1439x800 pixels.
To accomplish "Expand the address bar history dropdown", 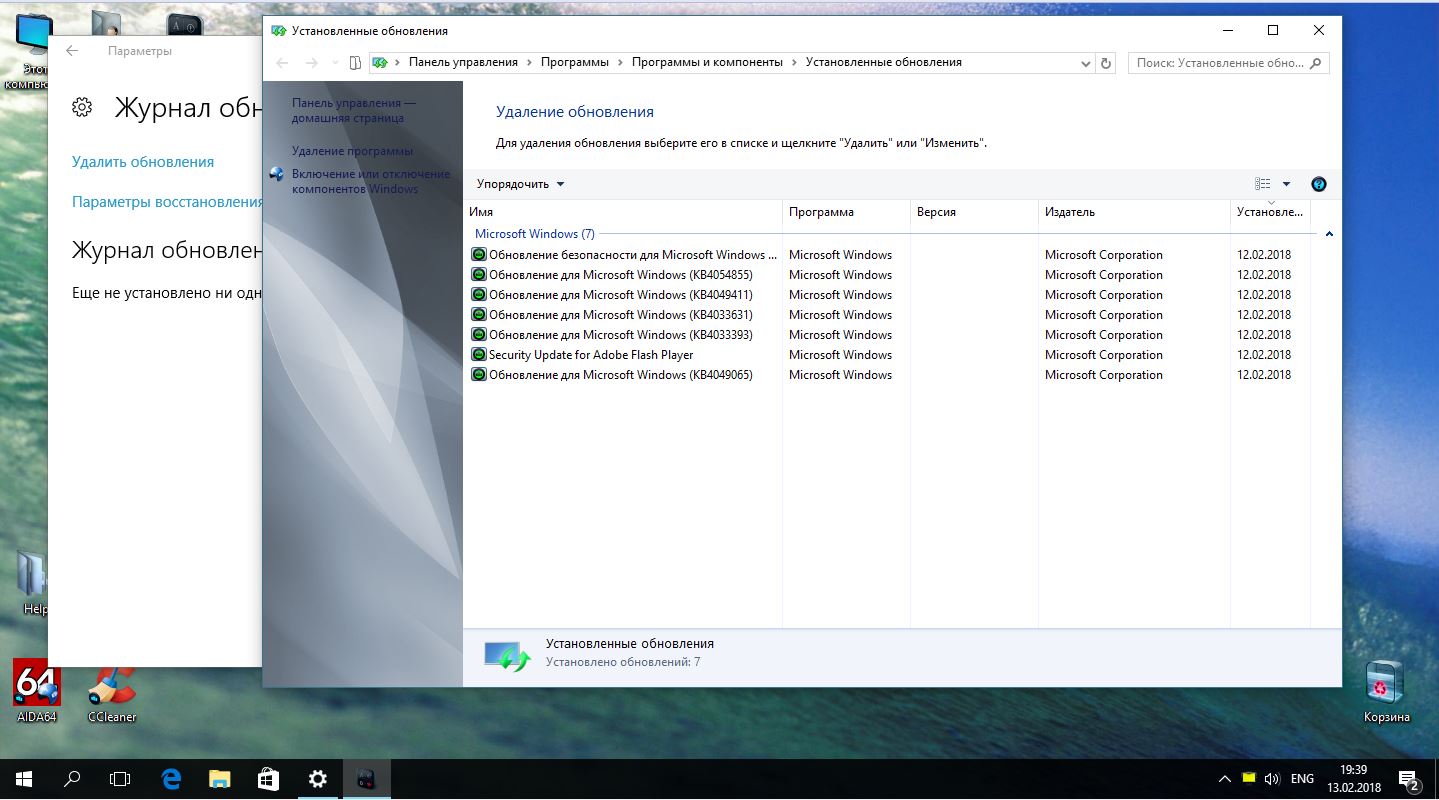I will point(1086,63).
